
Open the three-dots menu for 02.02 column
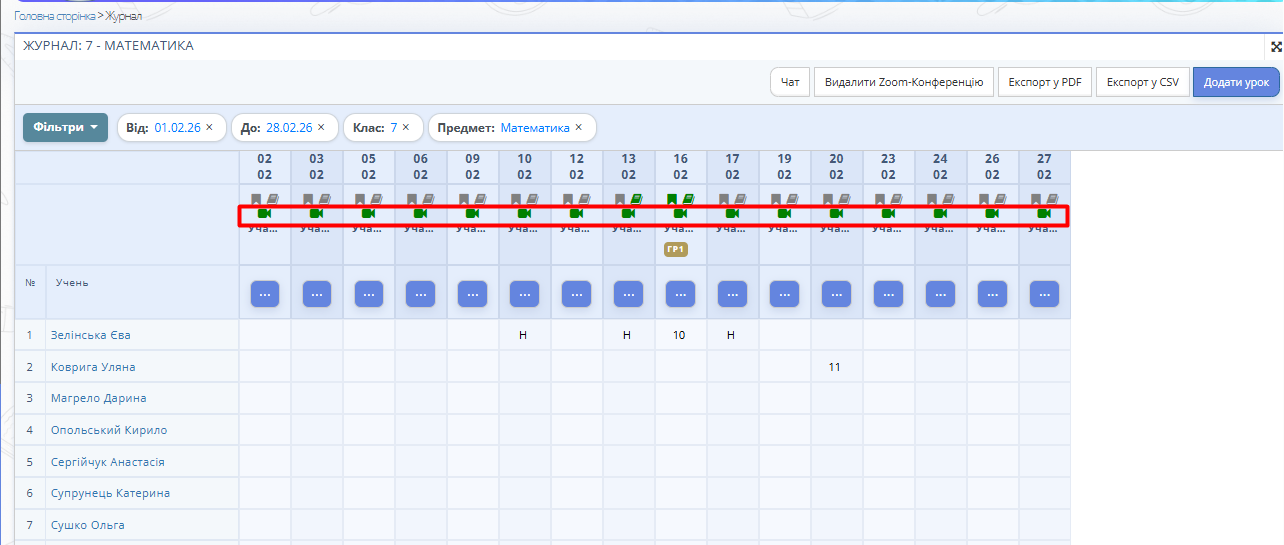(x=264, y=294)
